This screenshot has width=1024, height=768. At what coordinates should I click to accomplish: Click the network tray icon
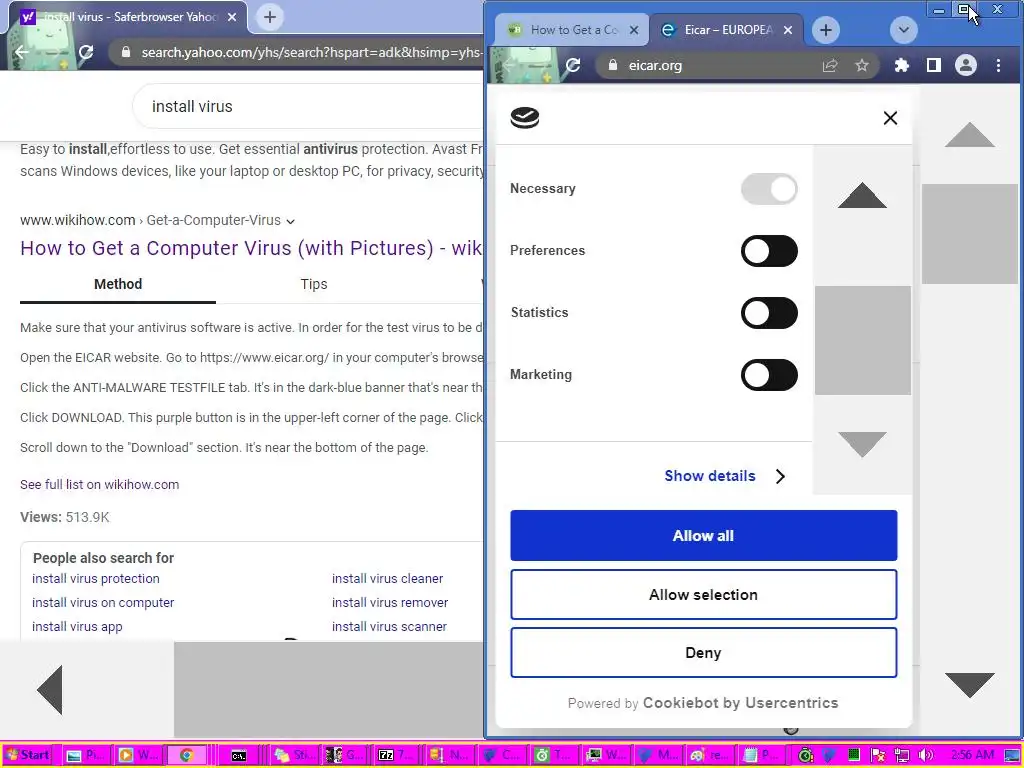[903, 755]
